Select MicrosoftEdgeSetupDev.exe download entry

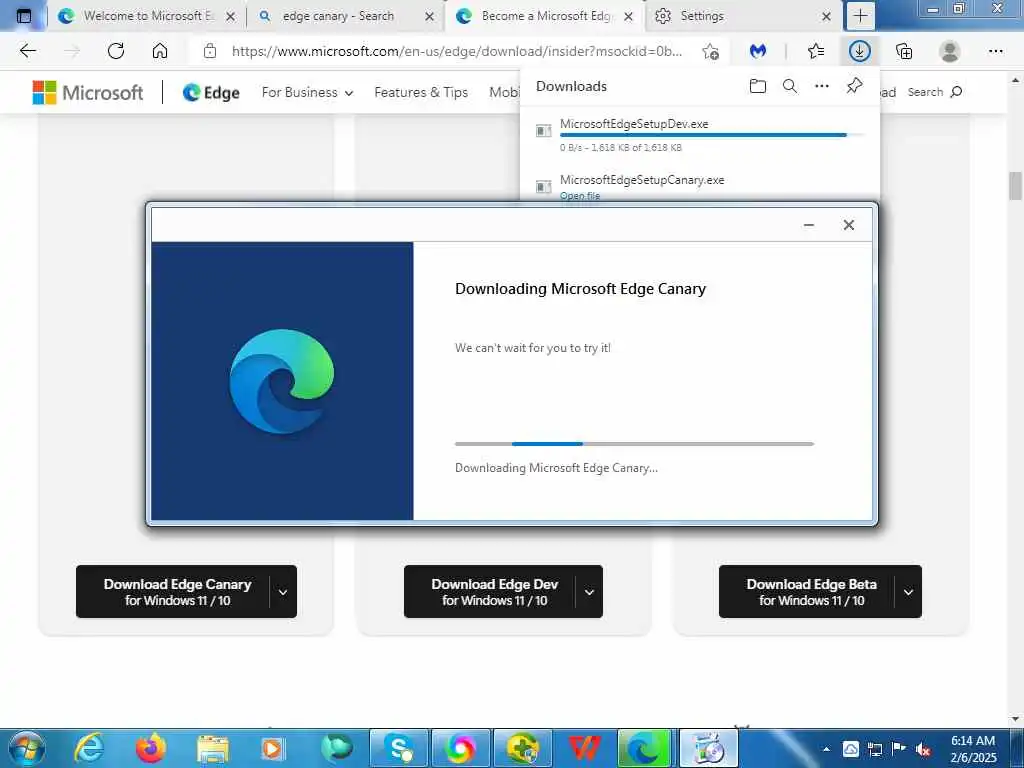(699, 135)
